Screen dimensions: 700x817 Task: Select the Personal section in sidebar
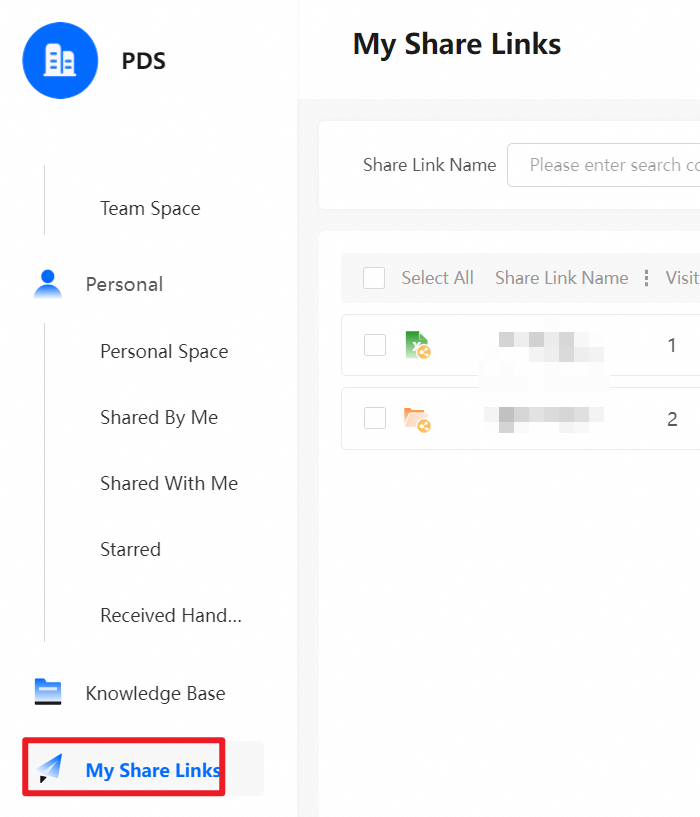coord(125,284)
